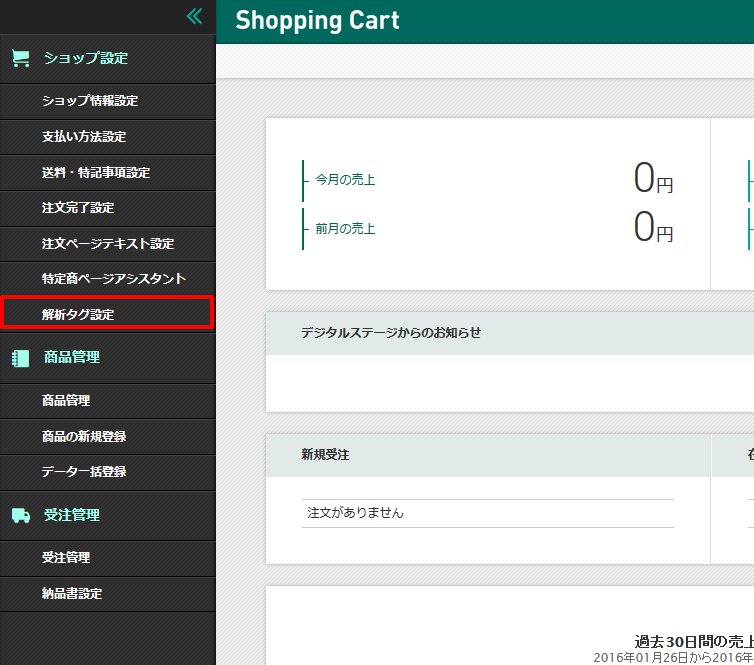
Task: Open 商品の新規登録 page
Action: [x=107, y=437]
